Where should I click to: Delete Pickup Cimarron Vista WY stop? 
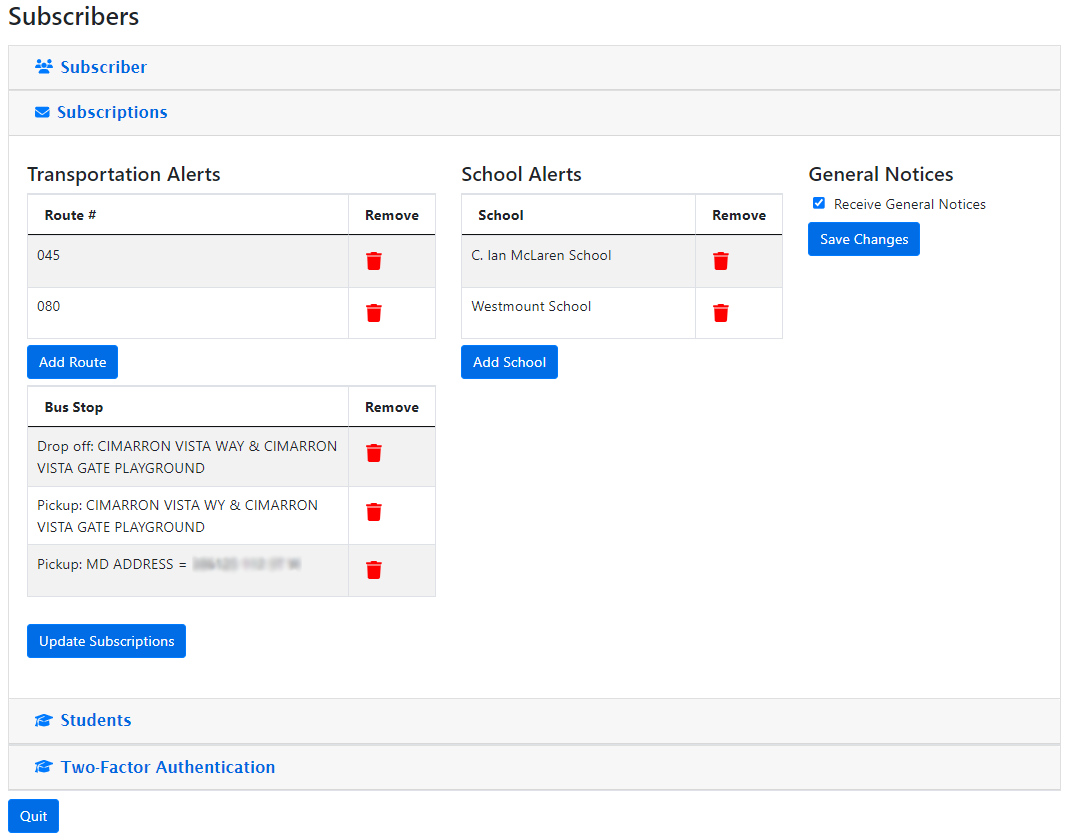pyautogui.click(x=373, y=512)
